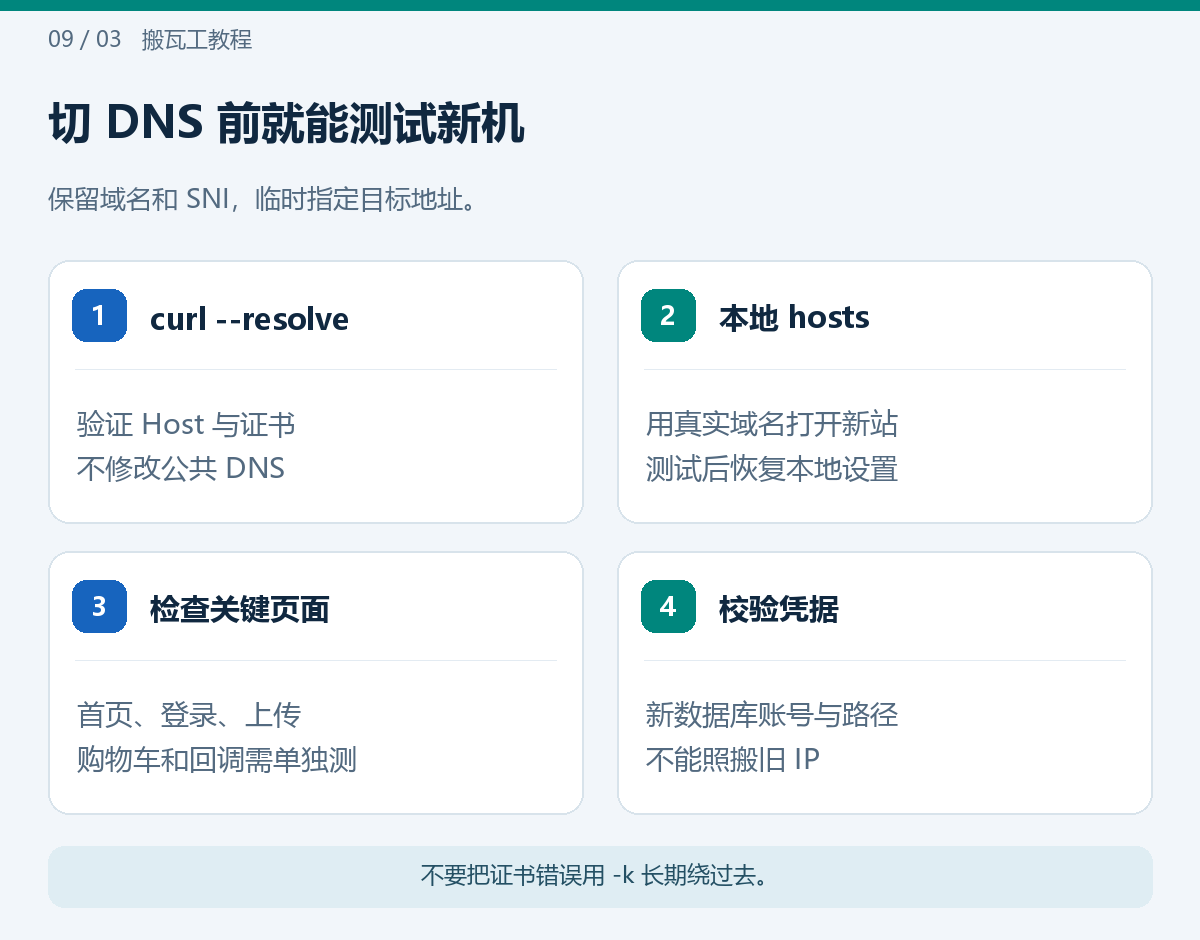Screen dimensions: 1200x940
Task: Select the '检查关键页面' card heading
Action: tap(240, 609)
